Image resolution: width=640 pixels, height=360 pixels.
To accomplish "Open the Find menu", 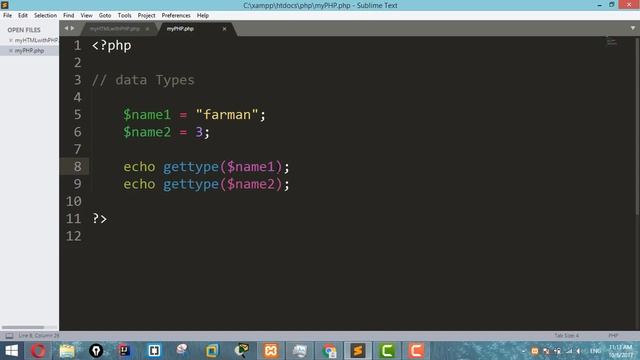I will tap(69, 15).
